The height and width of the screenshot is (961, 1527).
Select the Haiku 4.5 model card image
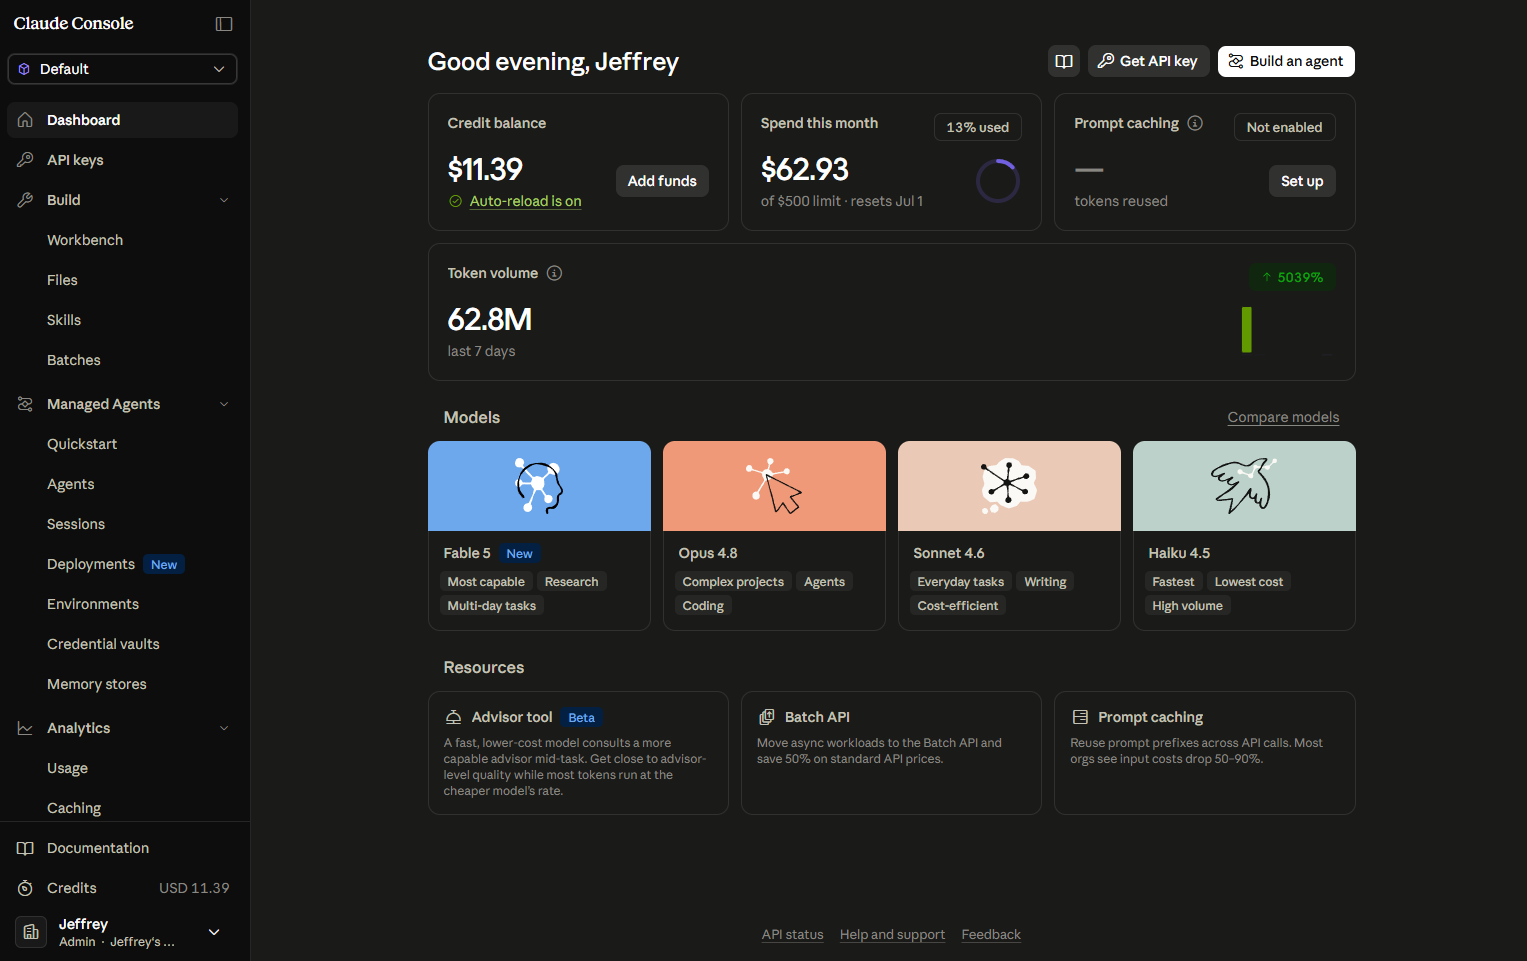click(1244, 486)
